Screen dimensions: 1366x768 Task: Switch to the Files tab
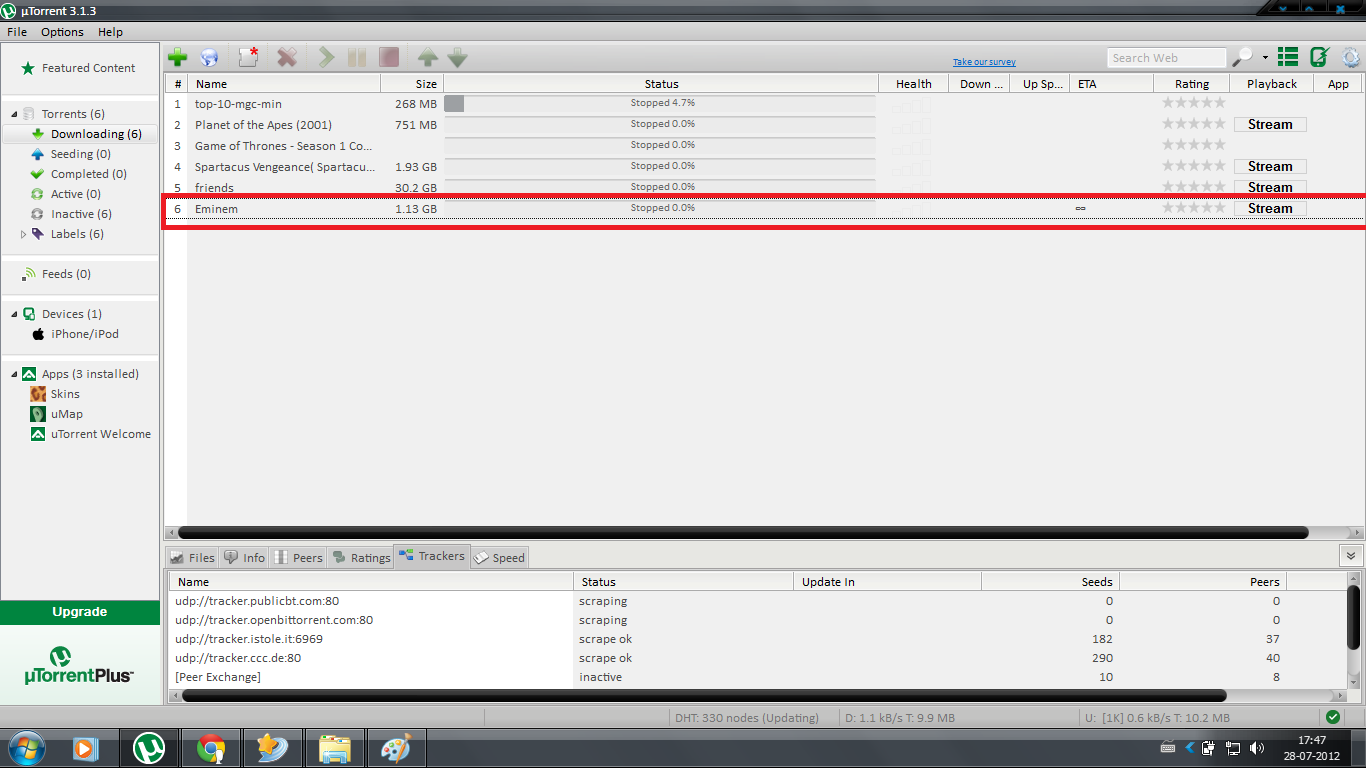[192, 557]
